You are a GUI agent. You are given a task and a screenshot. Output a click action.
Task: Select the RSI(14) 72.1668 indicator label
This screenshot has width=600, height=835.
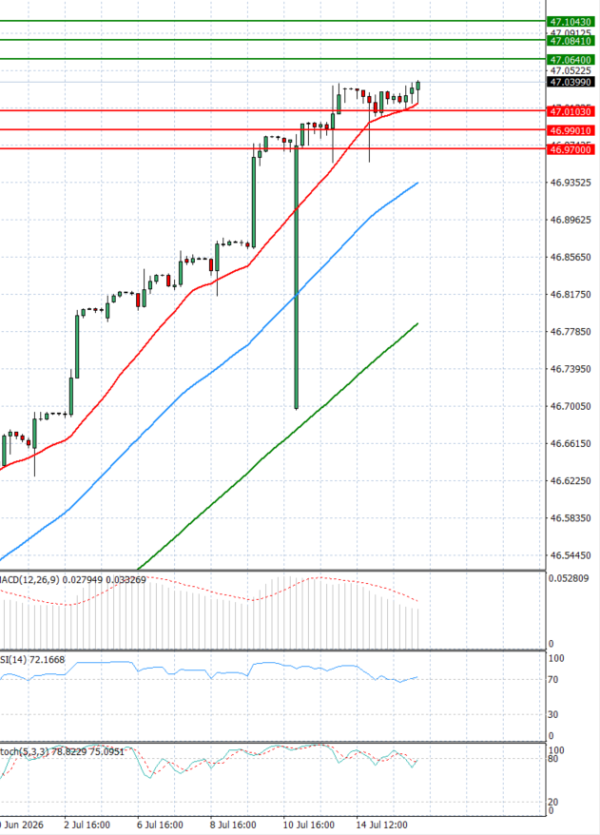pos(32,660)
